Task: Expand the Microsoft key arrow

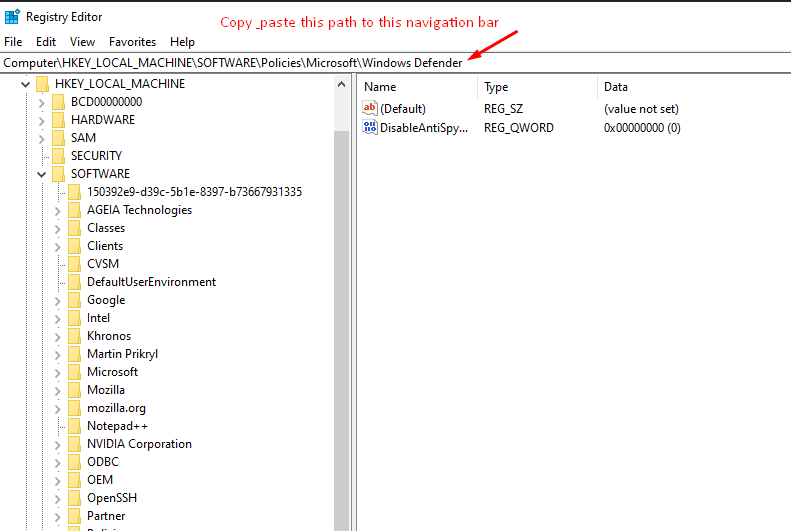Action: [x=57, y=372]
